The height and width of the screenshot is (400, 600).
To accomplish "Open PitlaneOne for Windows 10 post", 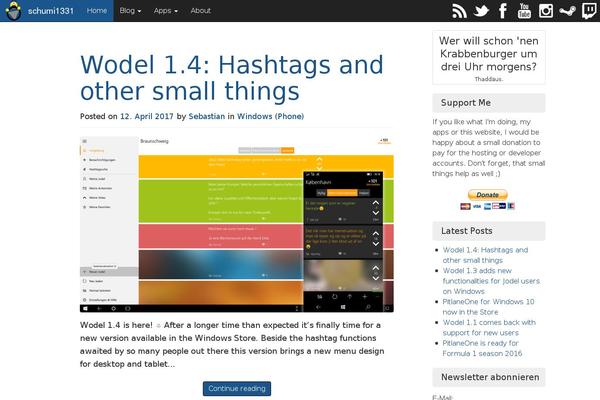I will click(488, 307).
